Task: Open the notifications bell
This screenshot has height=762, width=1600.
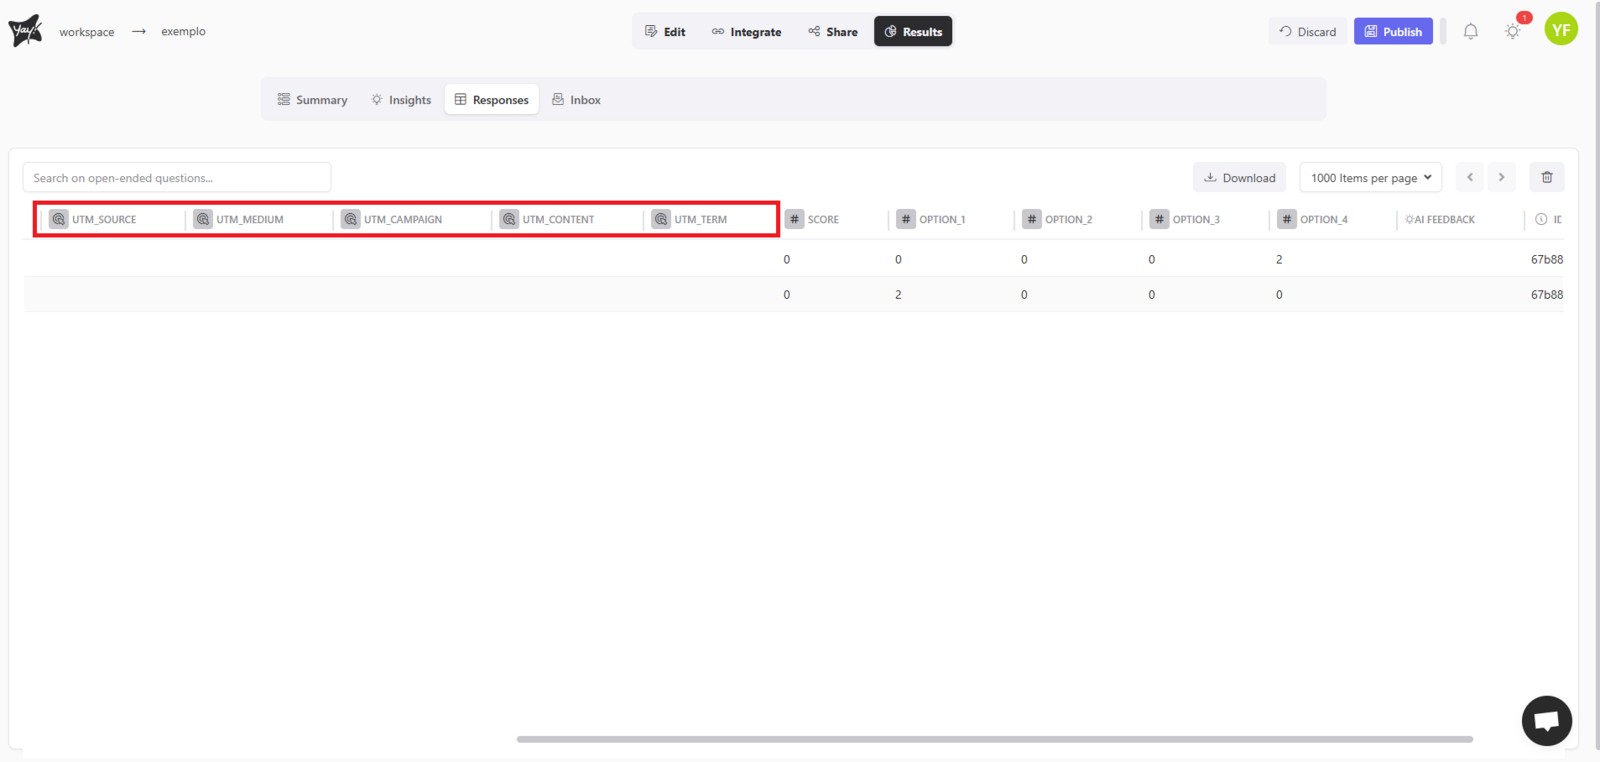Action: [x=1470, y=32]
